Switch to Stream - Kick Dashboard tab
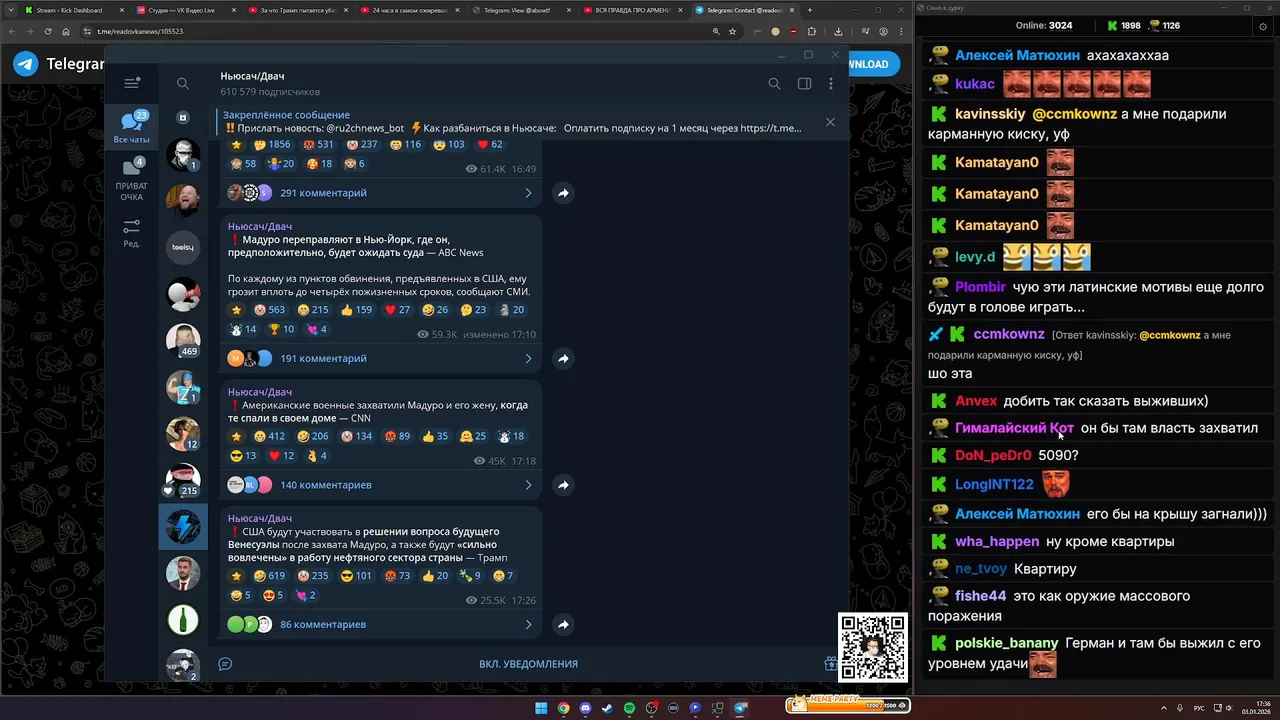Viewport: 1280px width, 720px height. pyautogui.click(x=74, y=10)
